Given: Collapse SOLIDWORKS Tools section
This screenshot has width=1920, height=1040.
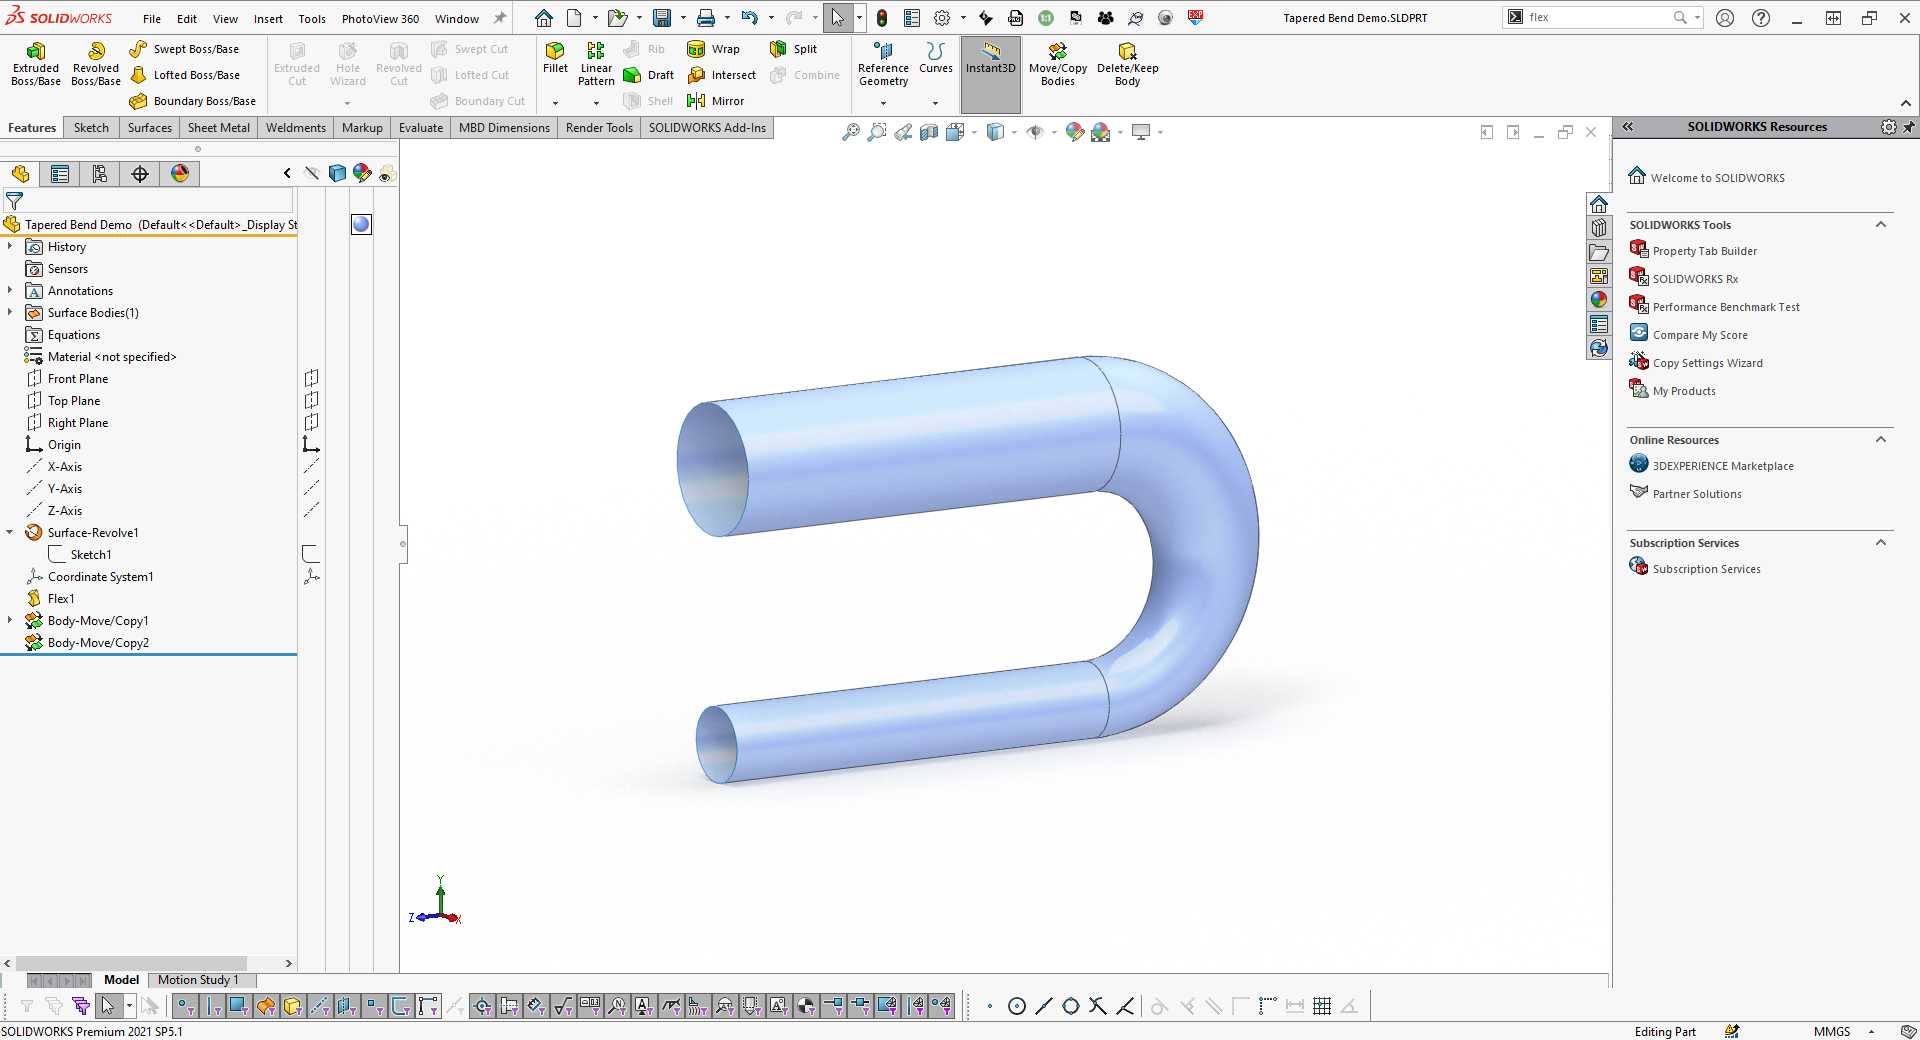Looking at the screenshot, I should click(x=1881, y=225).
